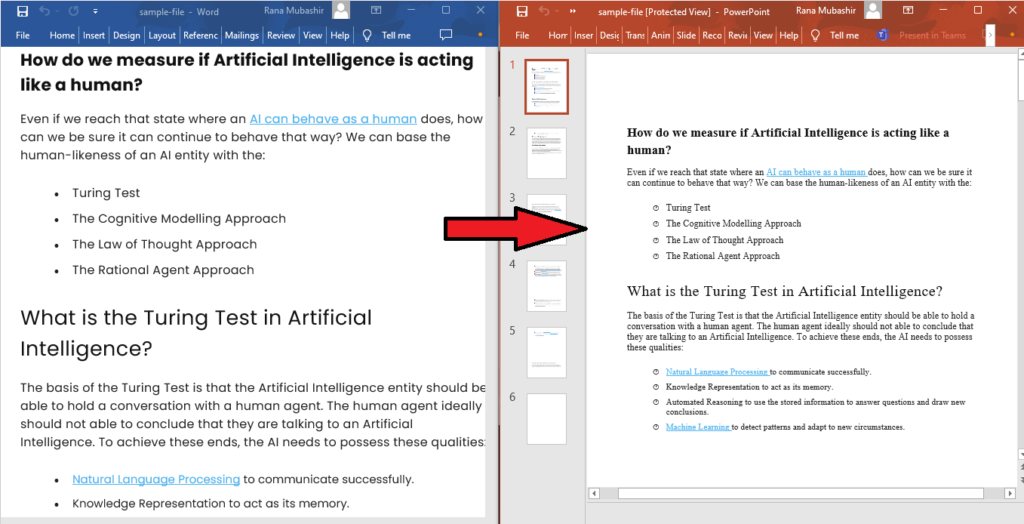This screenshot has width=1024, height=524.
Task: Open the Mailings tab in Word
Action: pyautogui.click(x=242, y=35)
